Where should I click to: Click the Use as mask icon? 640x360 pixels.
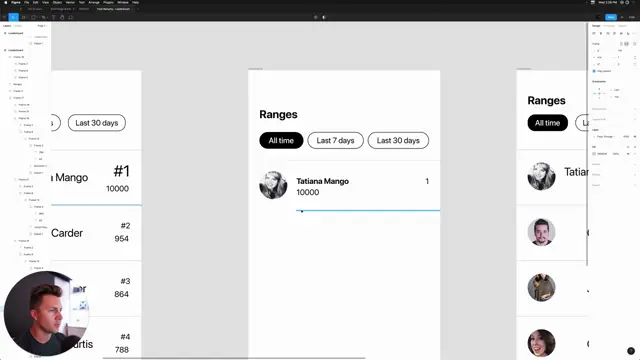tap(324, 17)
